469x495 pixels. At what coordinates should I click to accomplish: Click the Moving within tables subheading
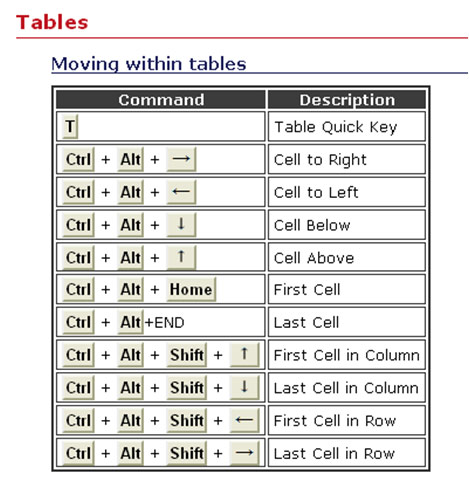pos(149,64)
